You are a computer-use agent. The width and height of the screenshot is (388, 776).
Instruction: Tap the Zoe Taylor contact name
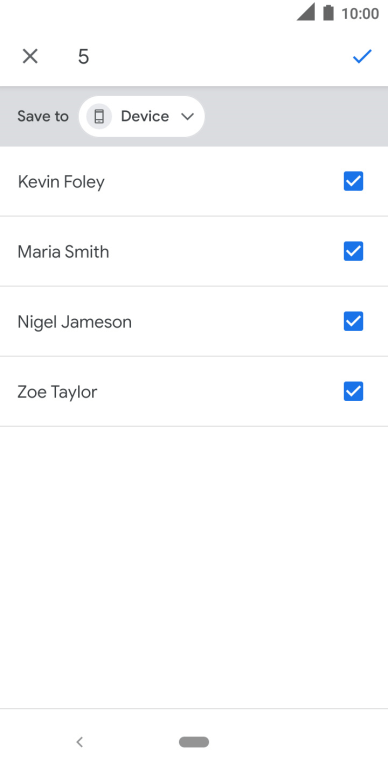click(57, 392)
